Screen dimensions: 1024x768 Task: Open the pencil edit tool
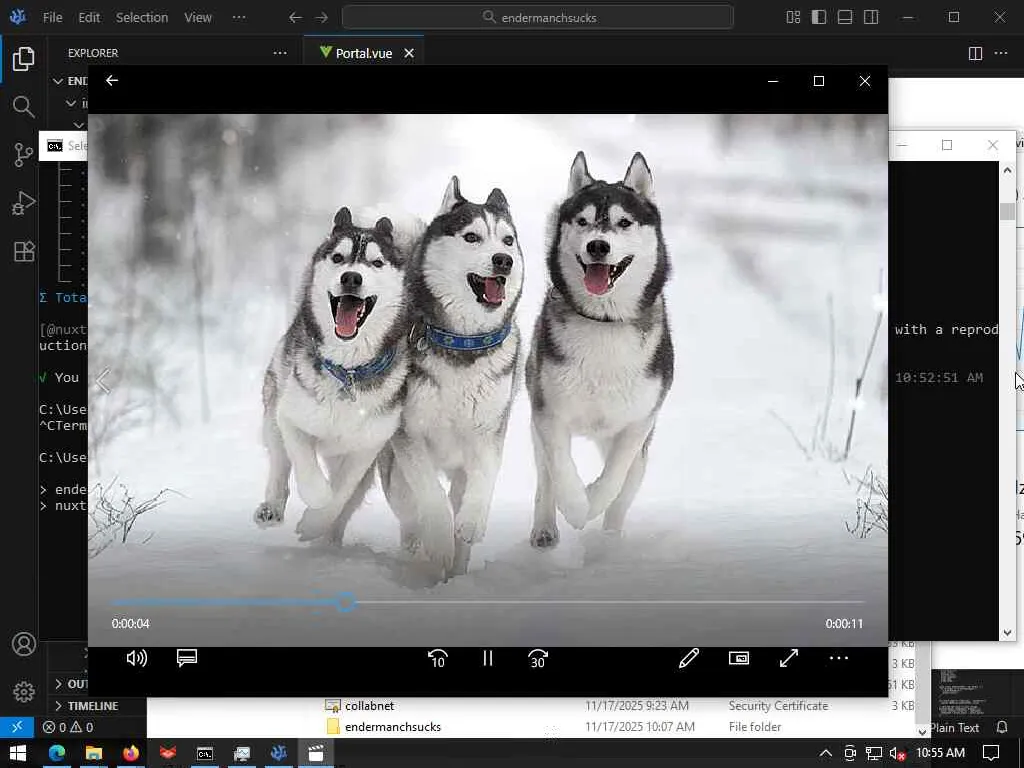[689, 658]
